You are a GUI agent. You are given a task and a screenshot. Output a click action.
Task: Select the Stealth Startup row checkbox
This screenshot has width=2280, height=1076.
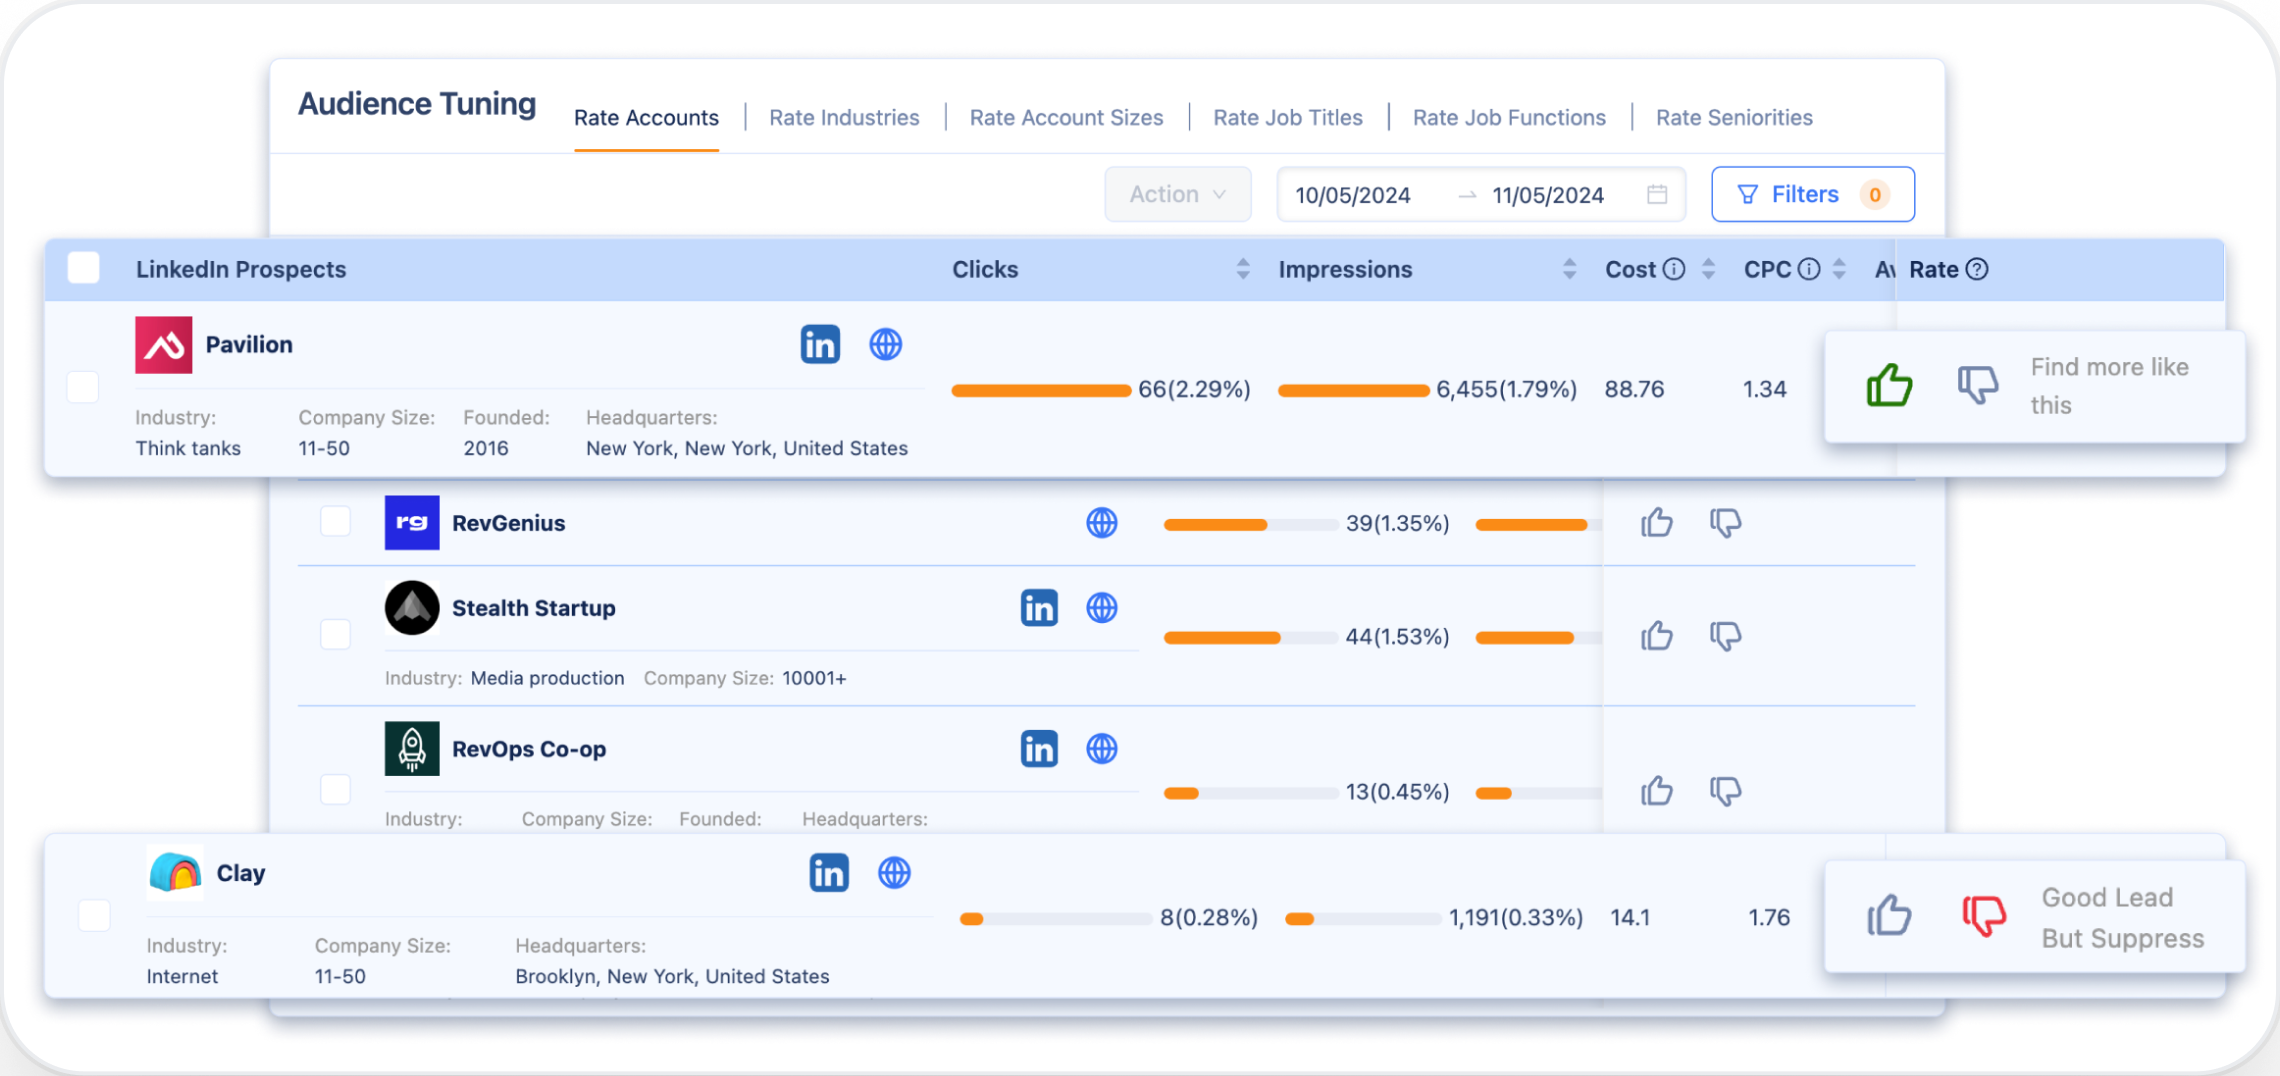click(x=335, y=633)
